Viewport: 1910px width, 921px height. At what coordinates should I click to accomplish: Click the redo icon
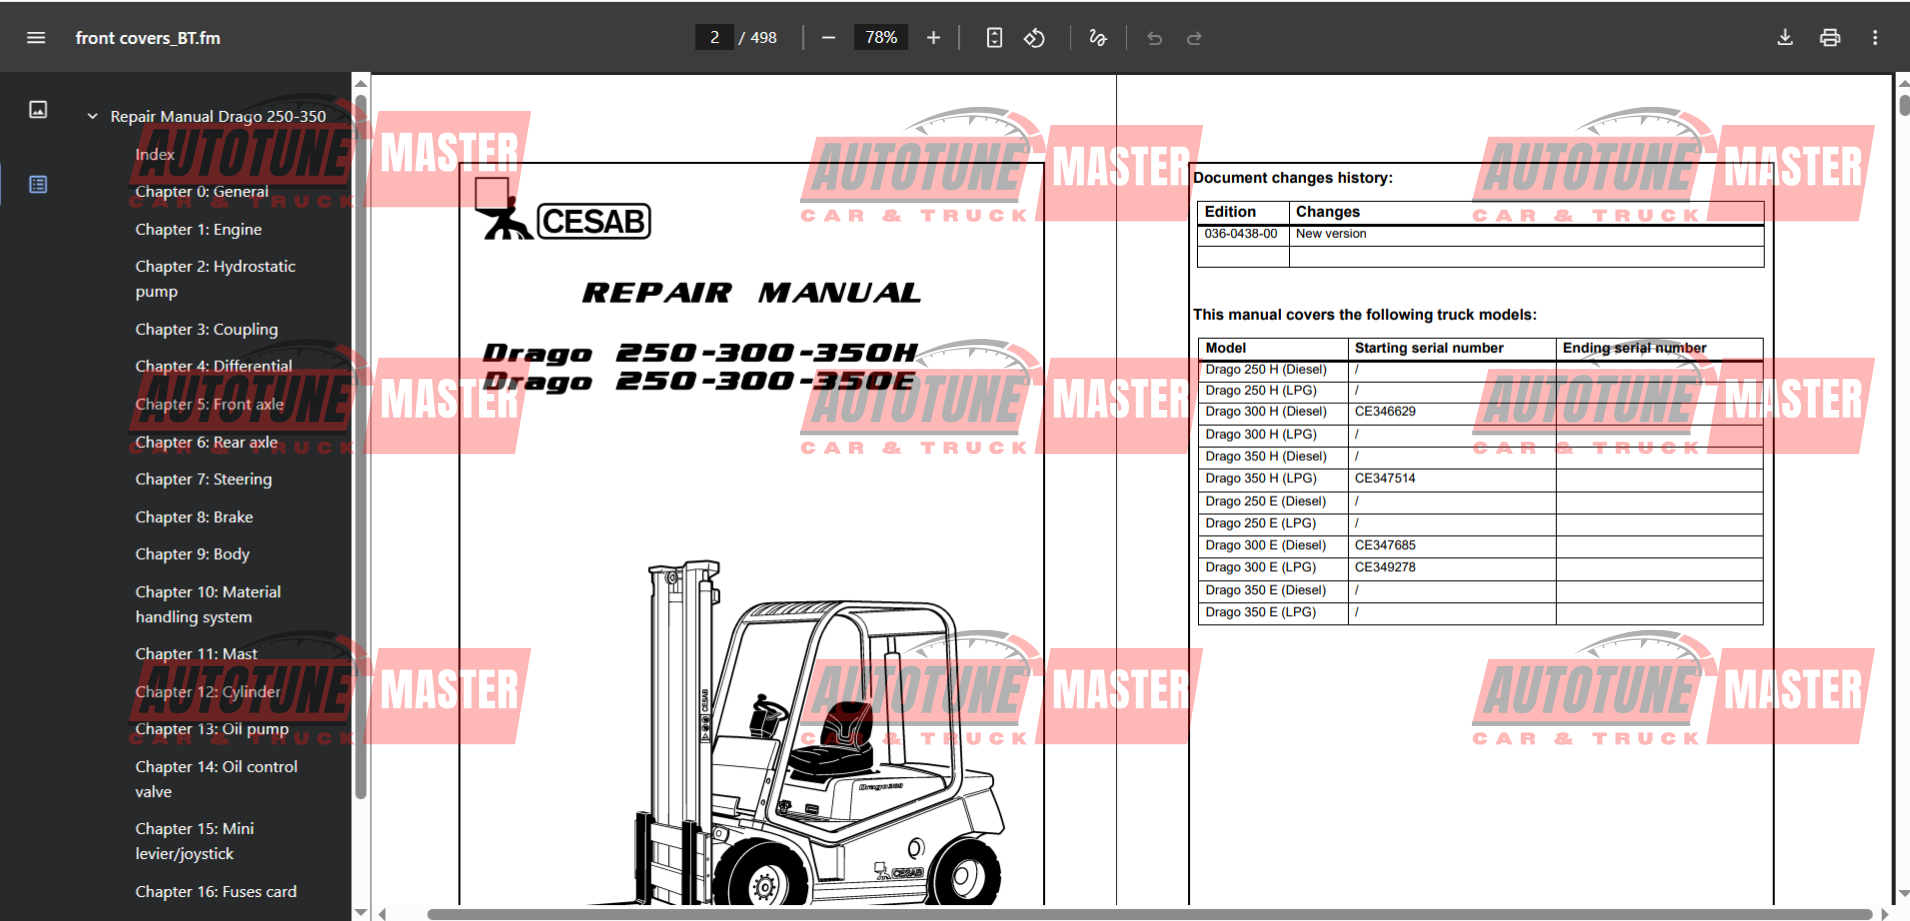coord(1195,37)
